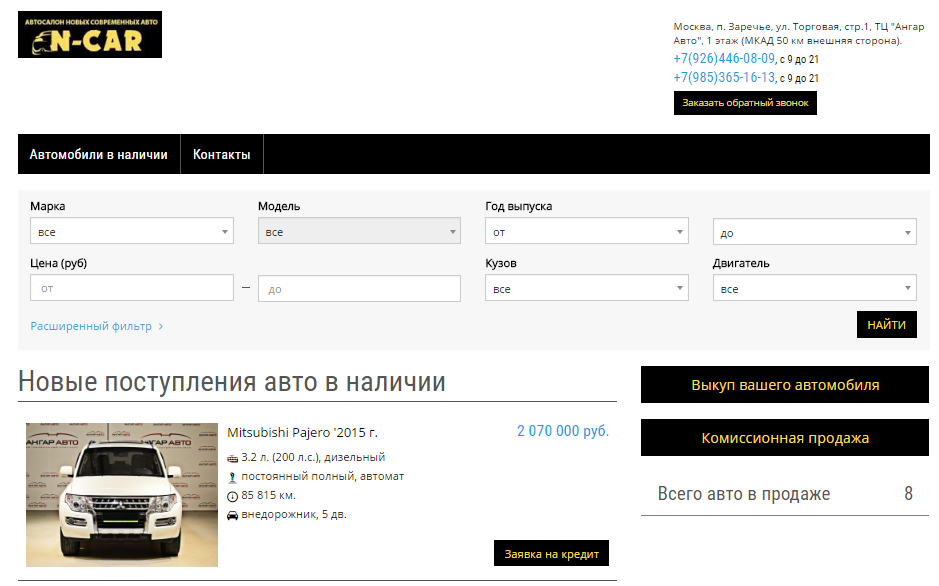The width and height of the screenshot is (939, 586).
Task: Click the chevron next to Расширенный фильтр
Action: point(160,327)
